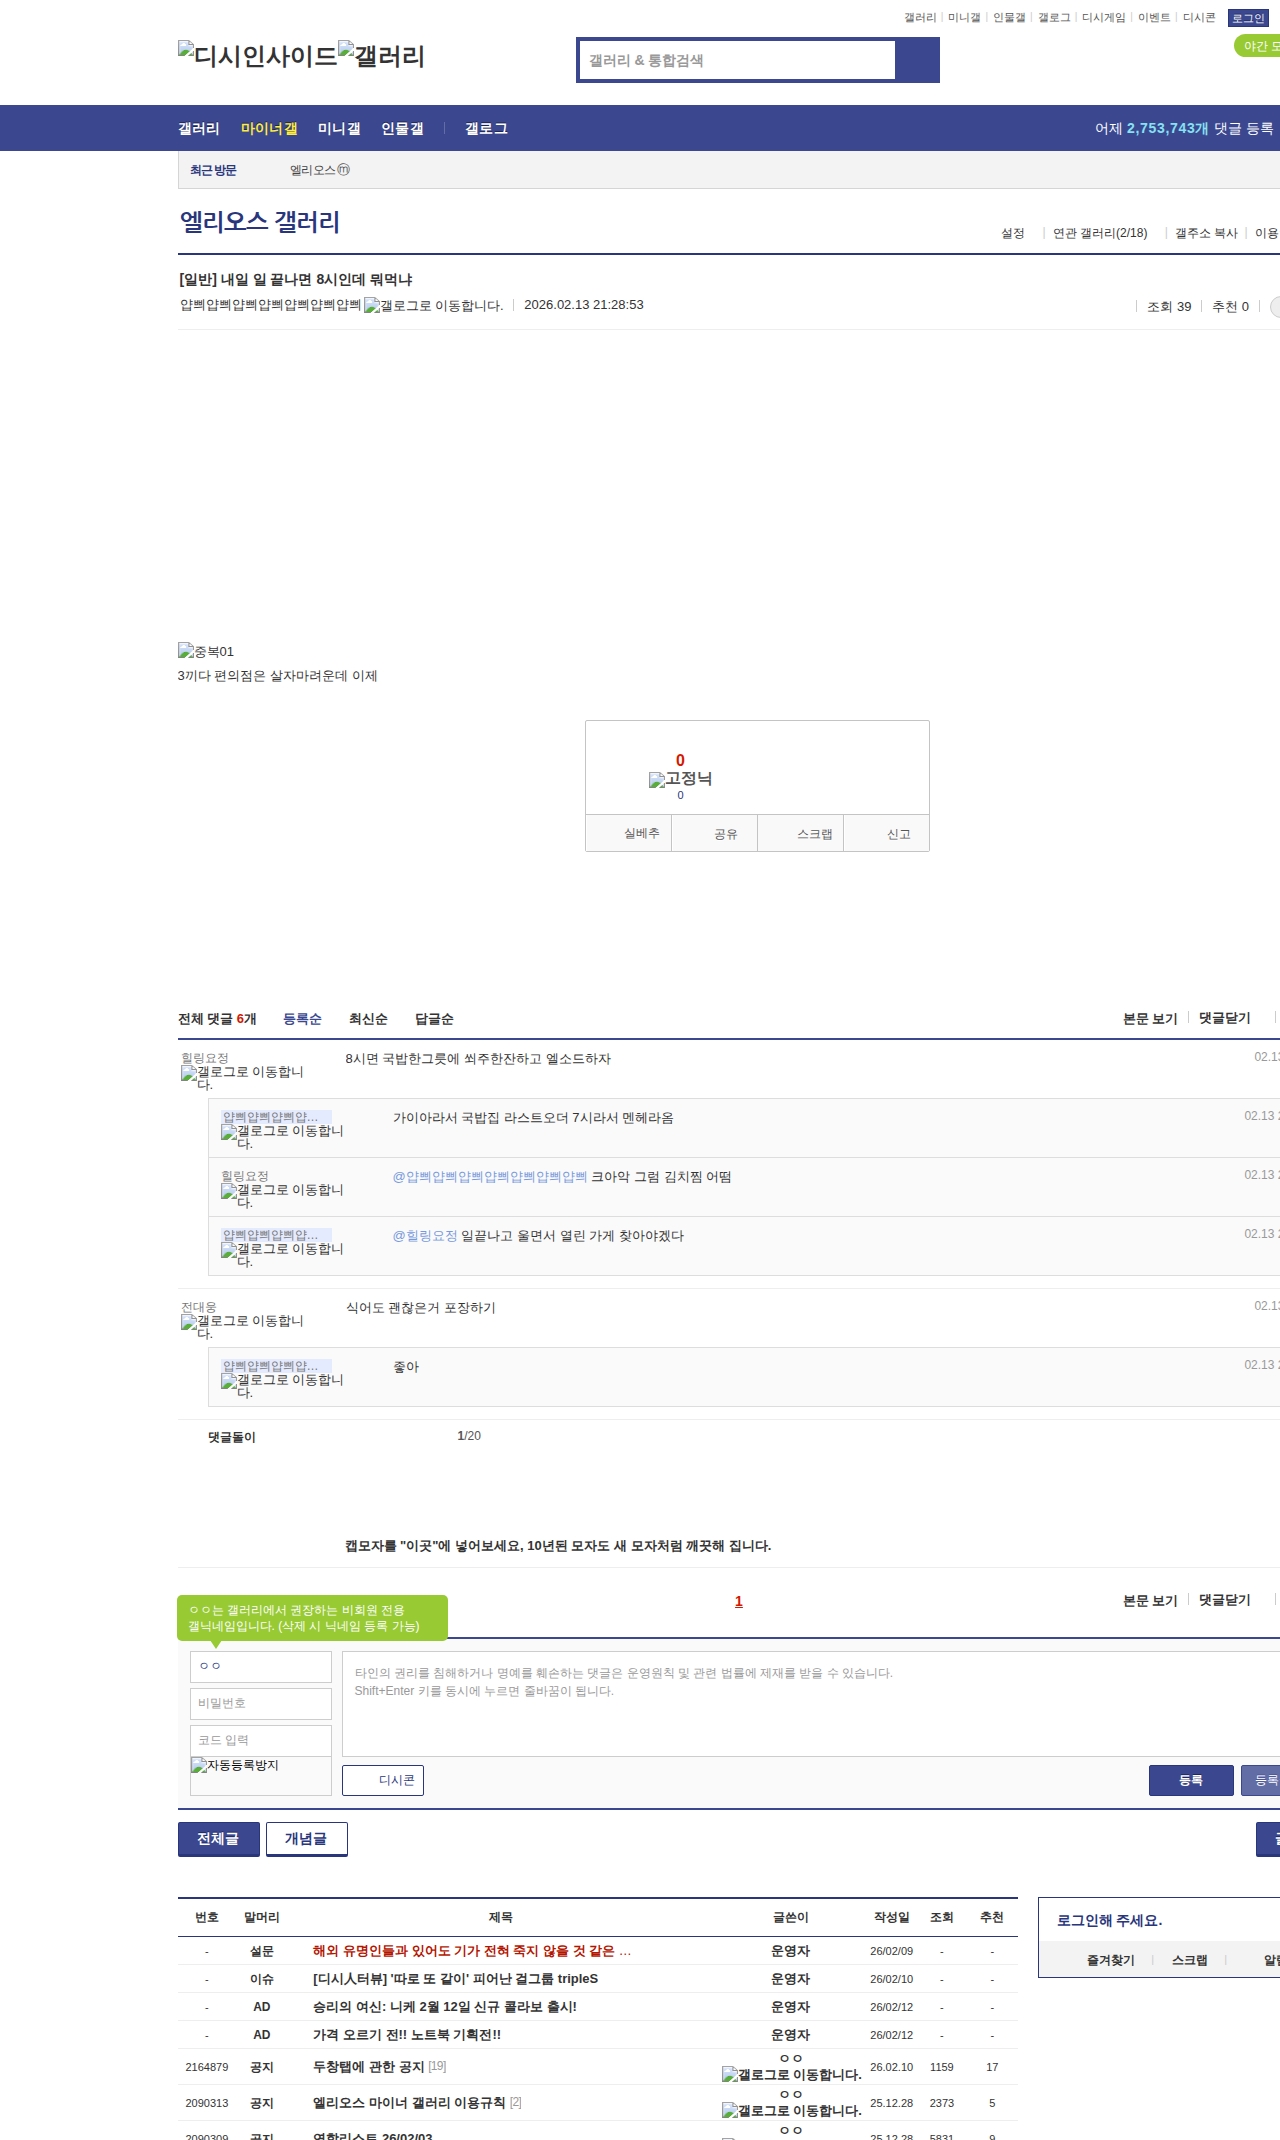
Task: Click gallog icon next to post author
Action: pyautogui.click(x=433, y=306)
